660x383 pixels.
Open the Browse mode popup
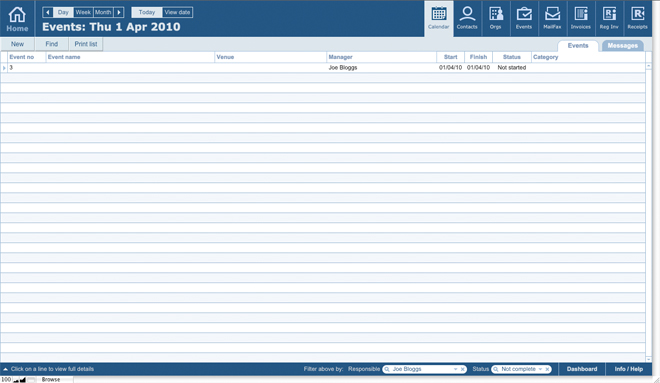pos(51,380)
